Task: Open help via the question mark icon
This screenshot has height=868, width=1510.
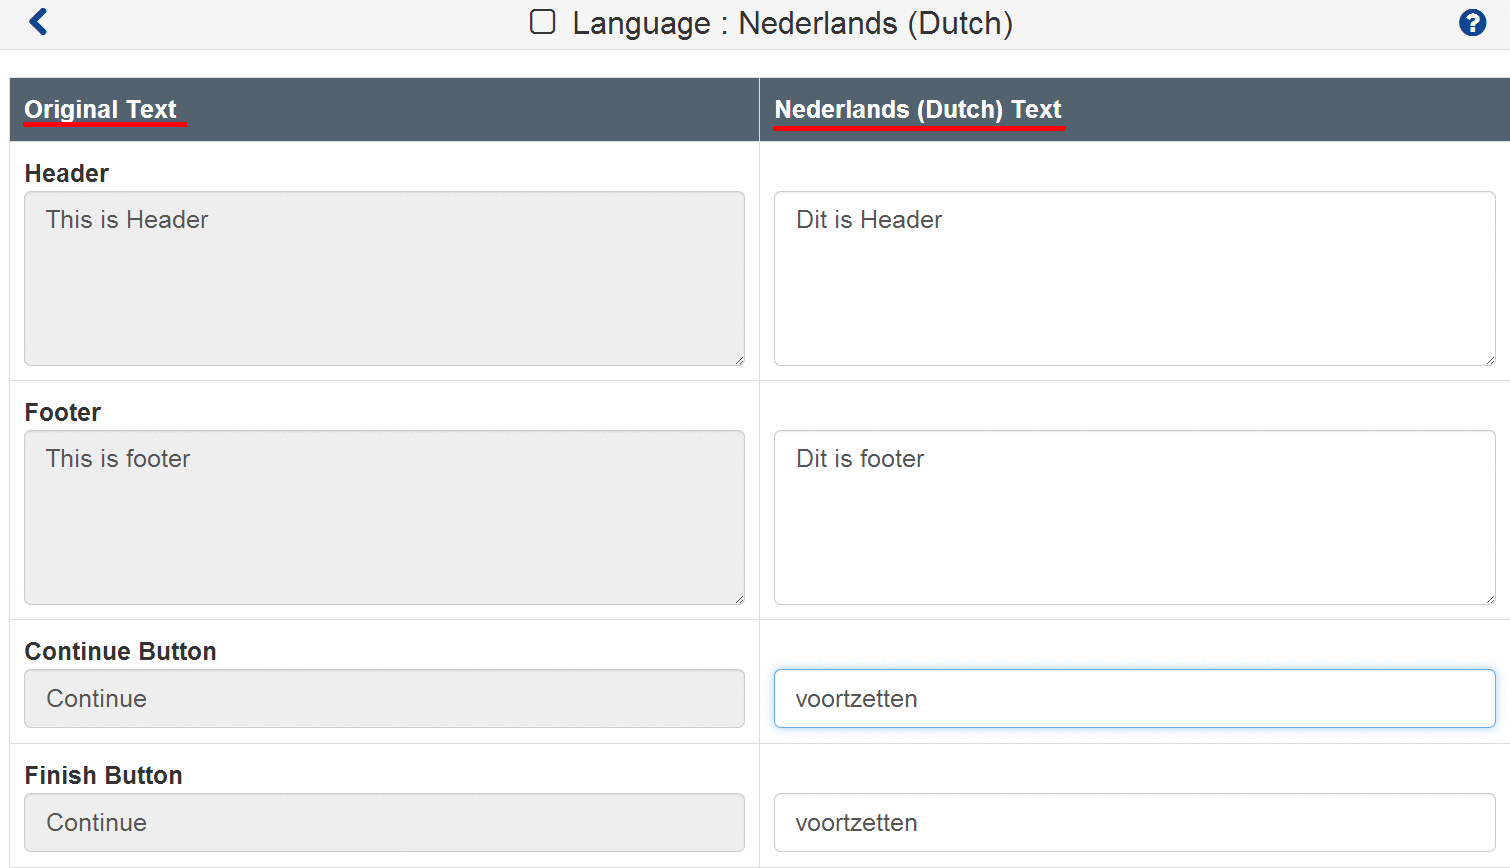Action: click(x=1472, y=23)
